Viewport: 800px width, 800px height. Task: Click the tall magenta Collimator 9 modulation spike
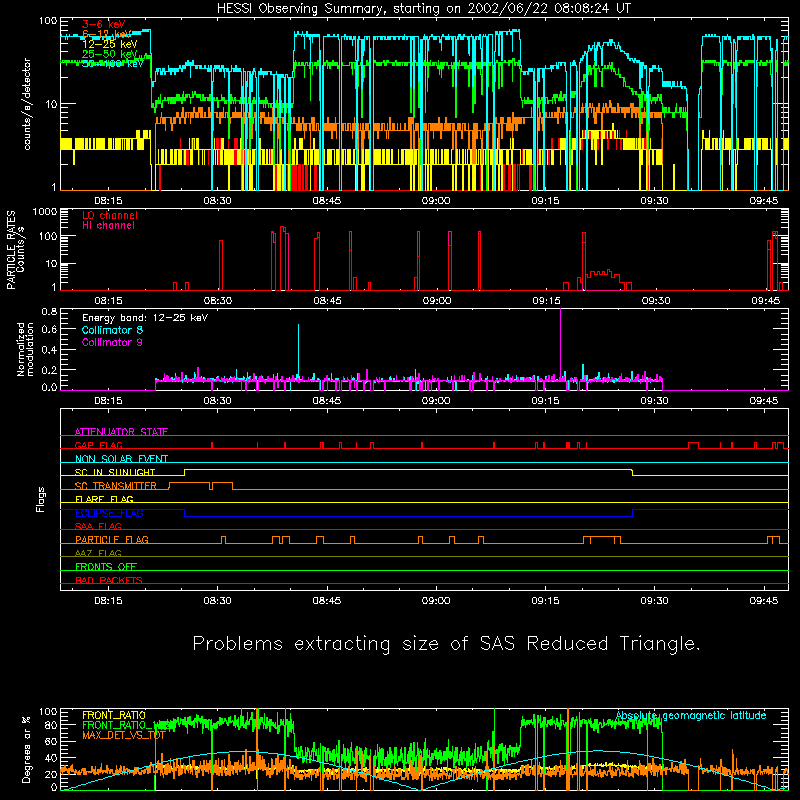561,344
